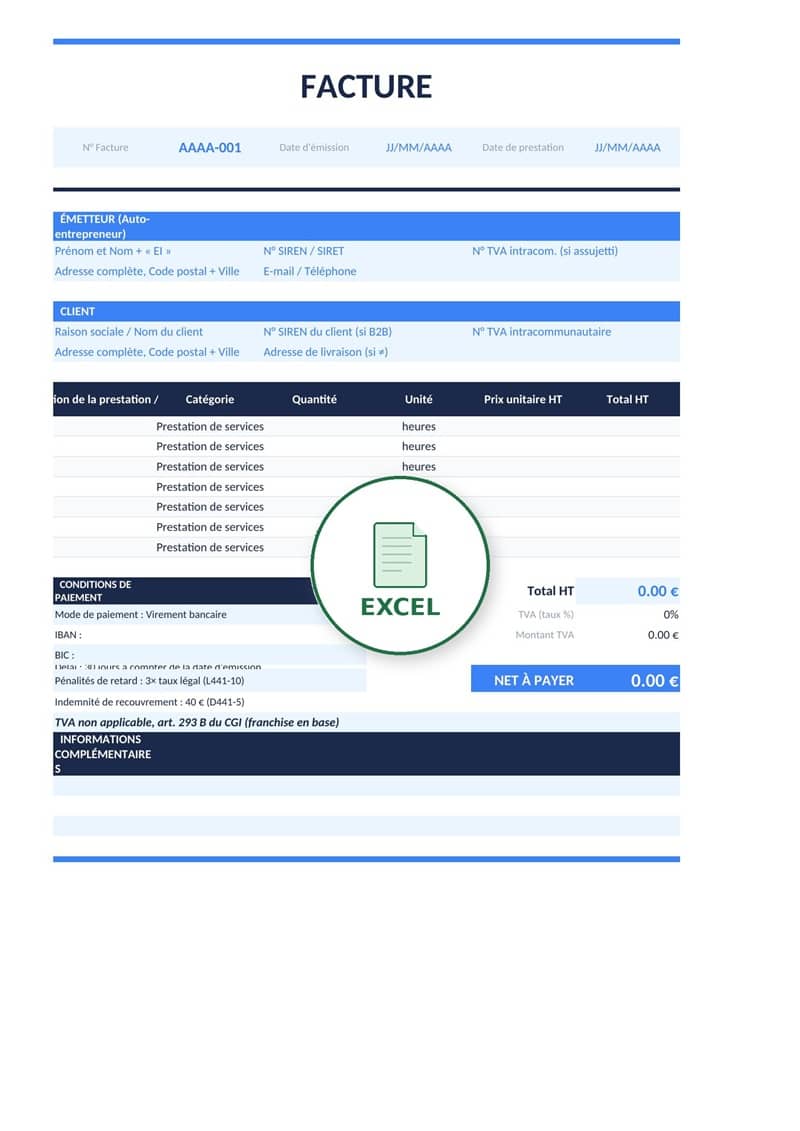The height and width of the screenshot is (1131, 800).
Task: Select invoice number AAAA-001
Action: [x=210, y=147]
